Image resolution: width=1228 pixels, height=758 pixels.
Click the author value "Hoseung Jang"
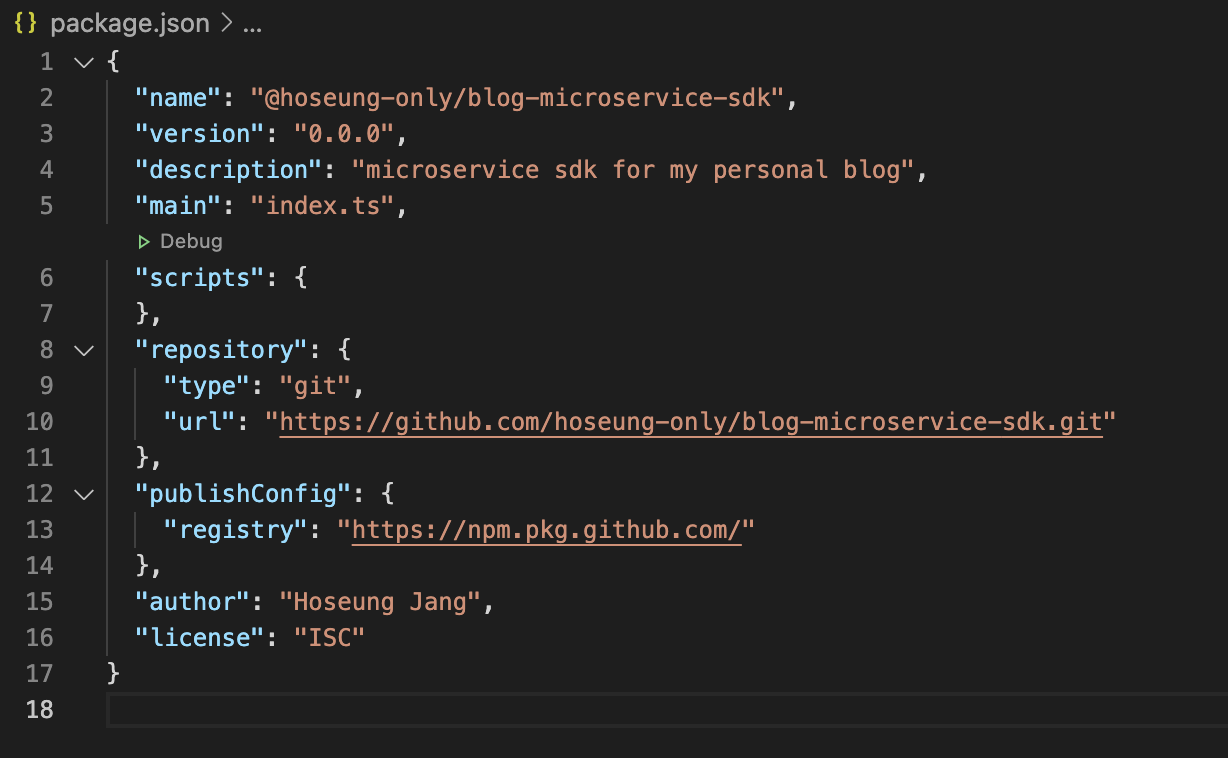380,602
